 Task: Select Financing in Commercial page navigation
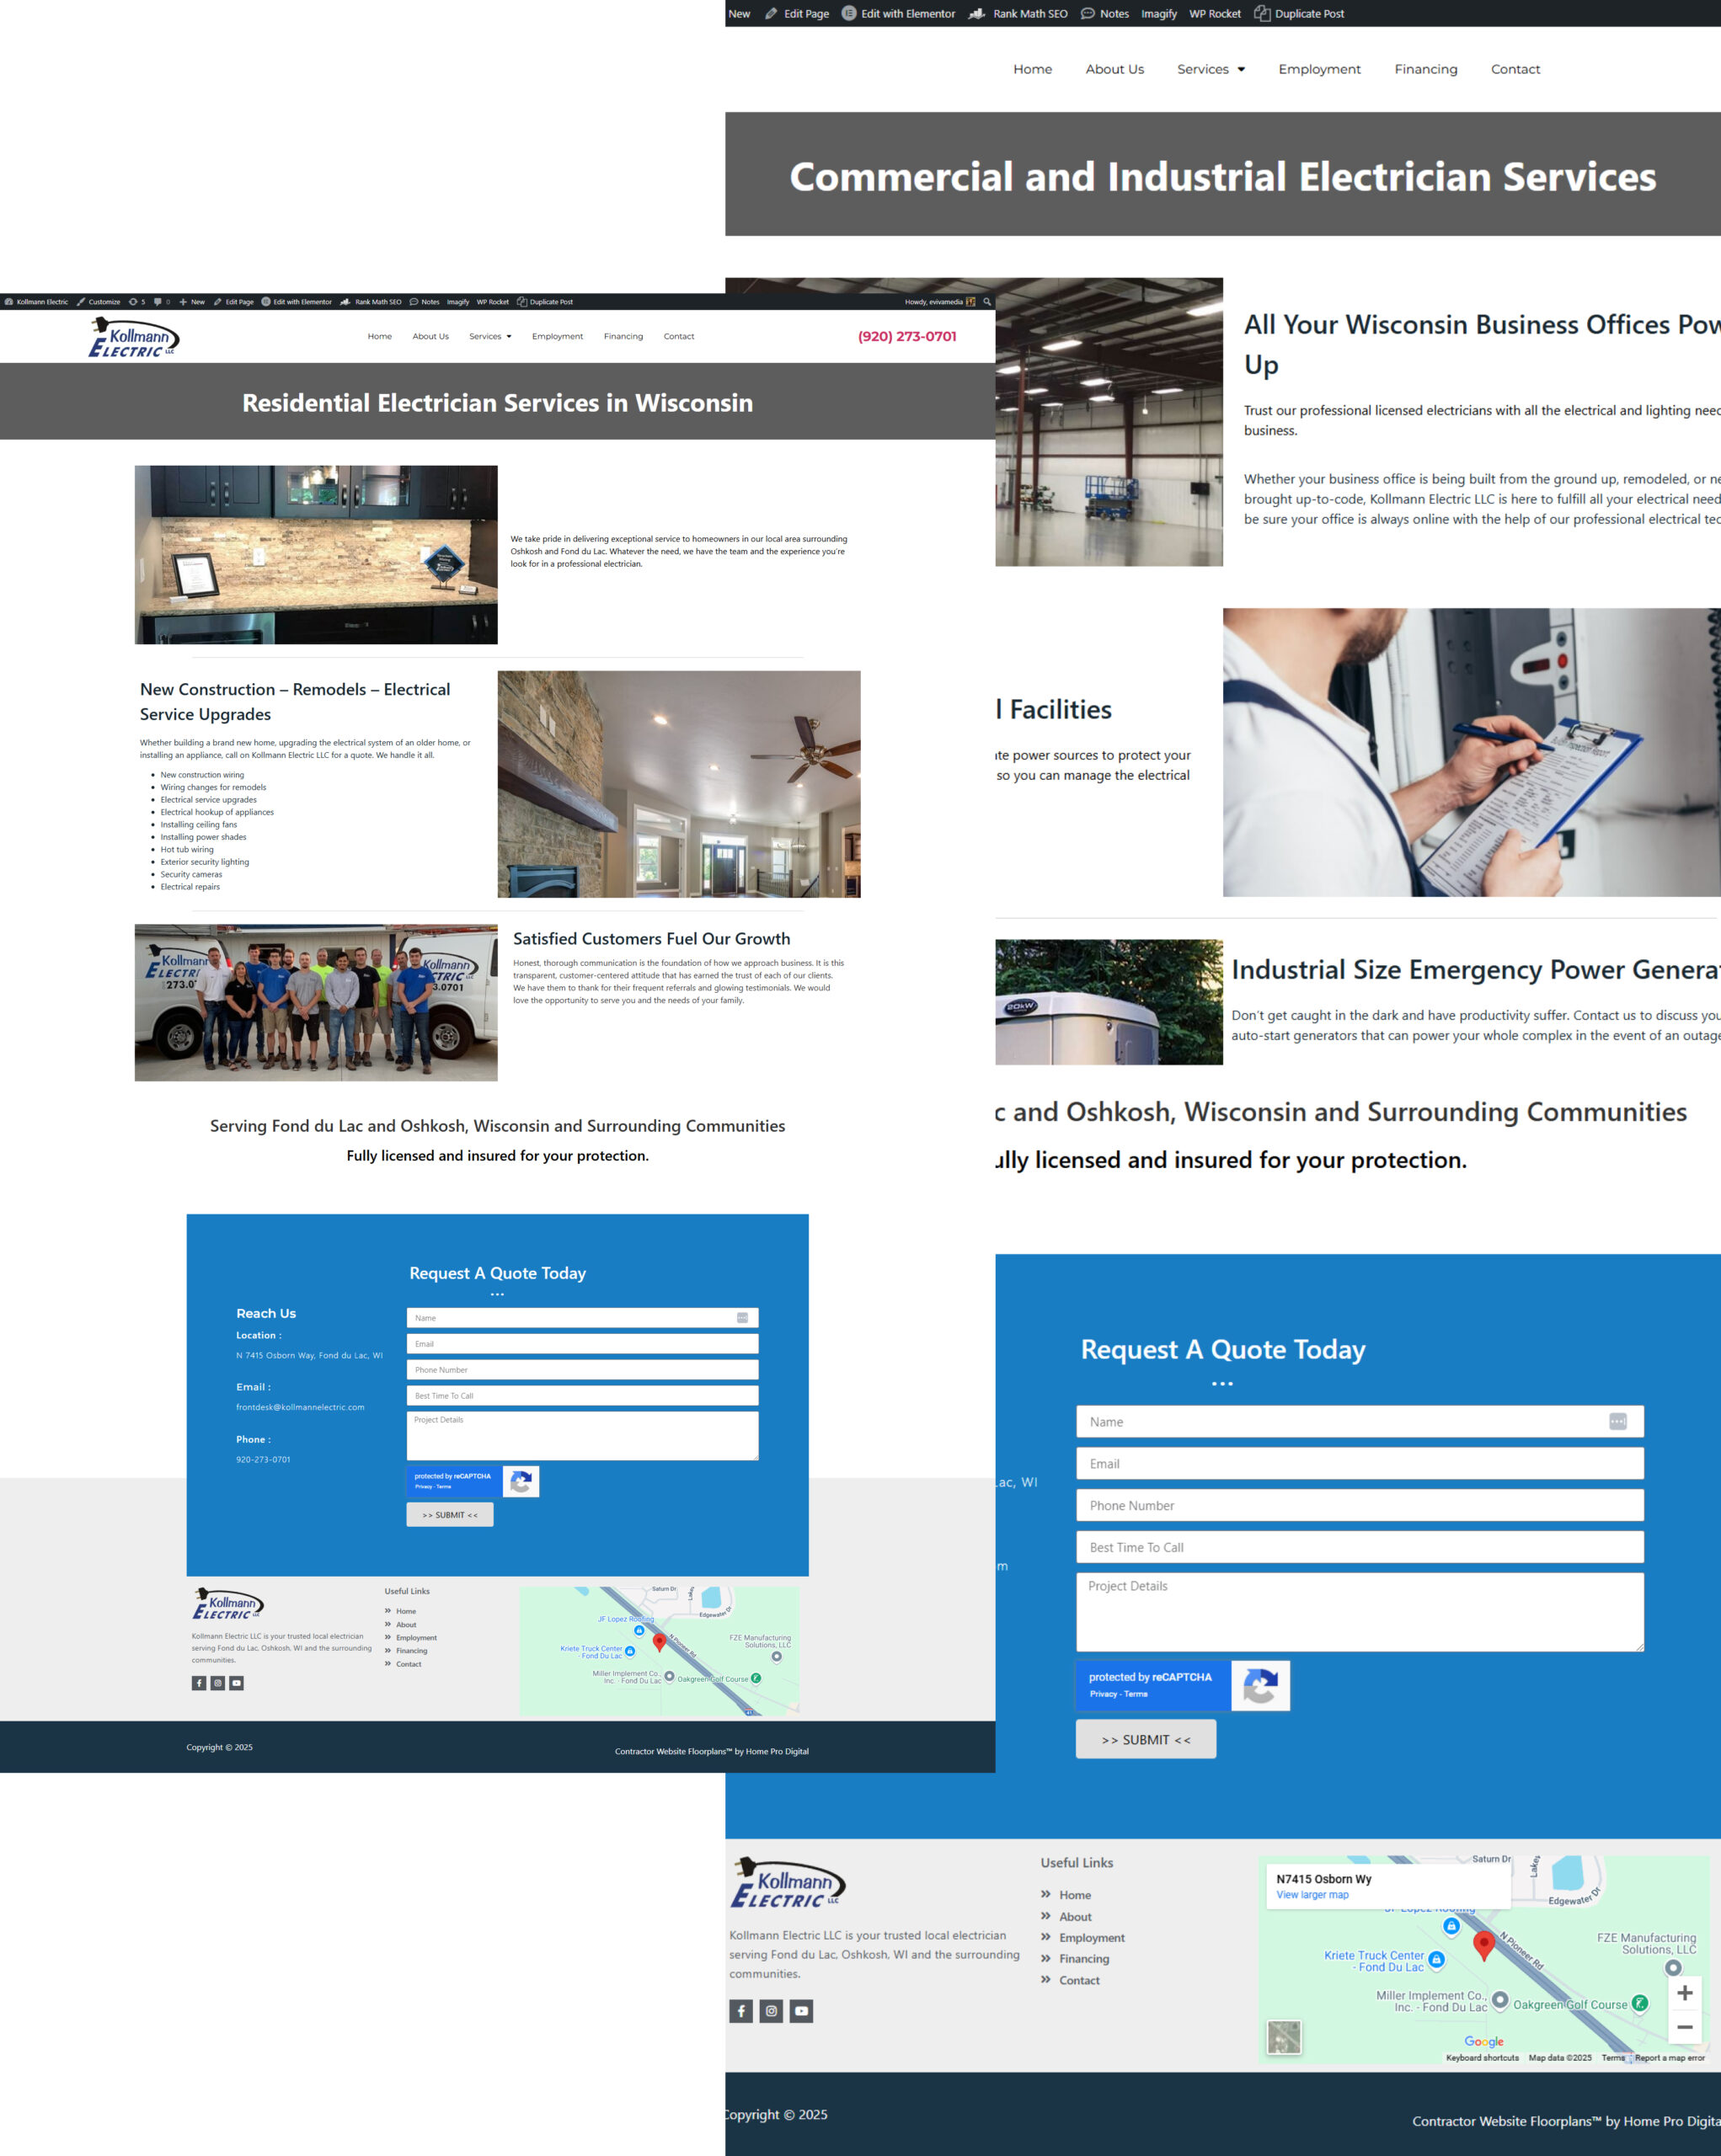1425,69
